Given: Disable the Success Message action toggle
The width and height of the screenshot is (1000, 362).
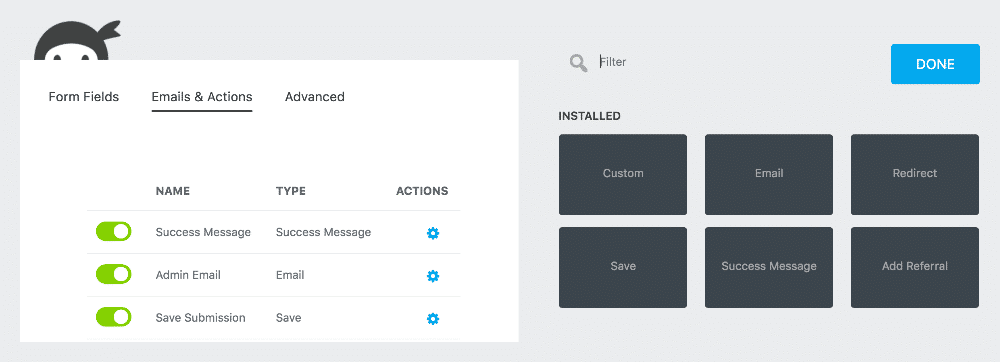Looking at the screenshot, I should point(114,231).
